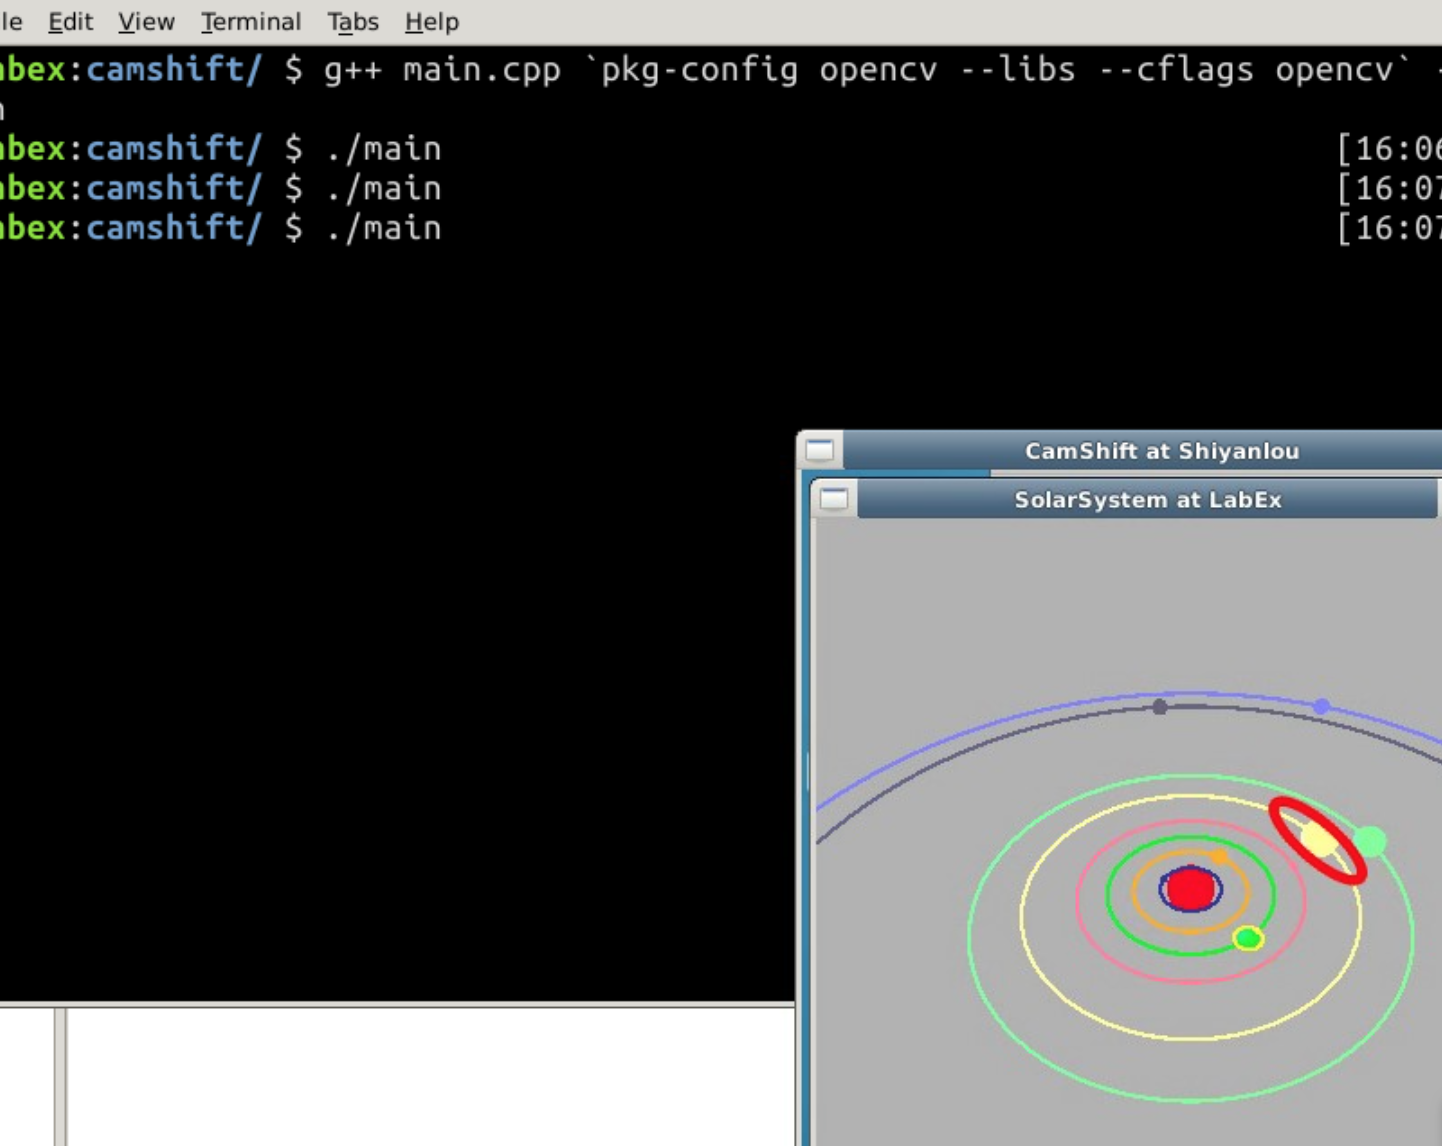Click the pale yellow planet inside red ellipse

[1318, 840]
